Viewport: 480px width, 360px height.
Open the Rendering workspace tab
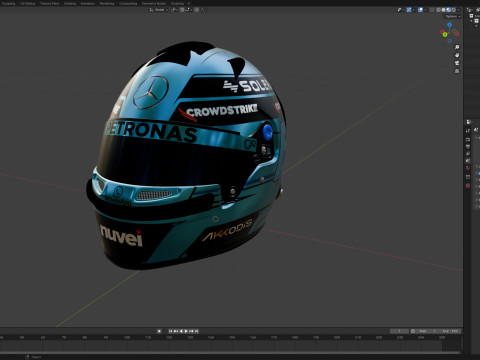107,4
